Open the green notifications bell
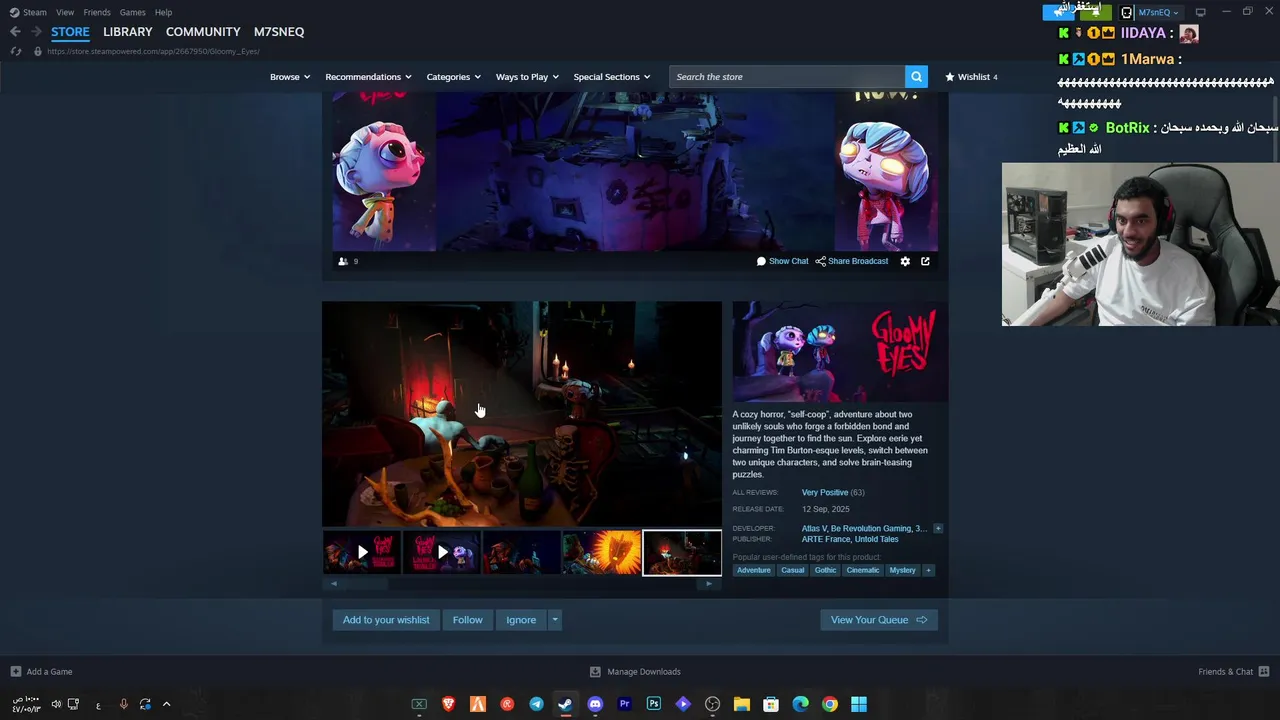Image resolution: width=1280 pixels, height=720 pixels. coord(1096,12)
